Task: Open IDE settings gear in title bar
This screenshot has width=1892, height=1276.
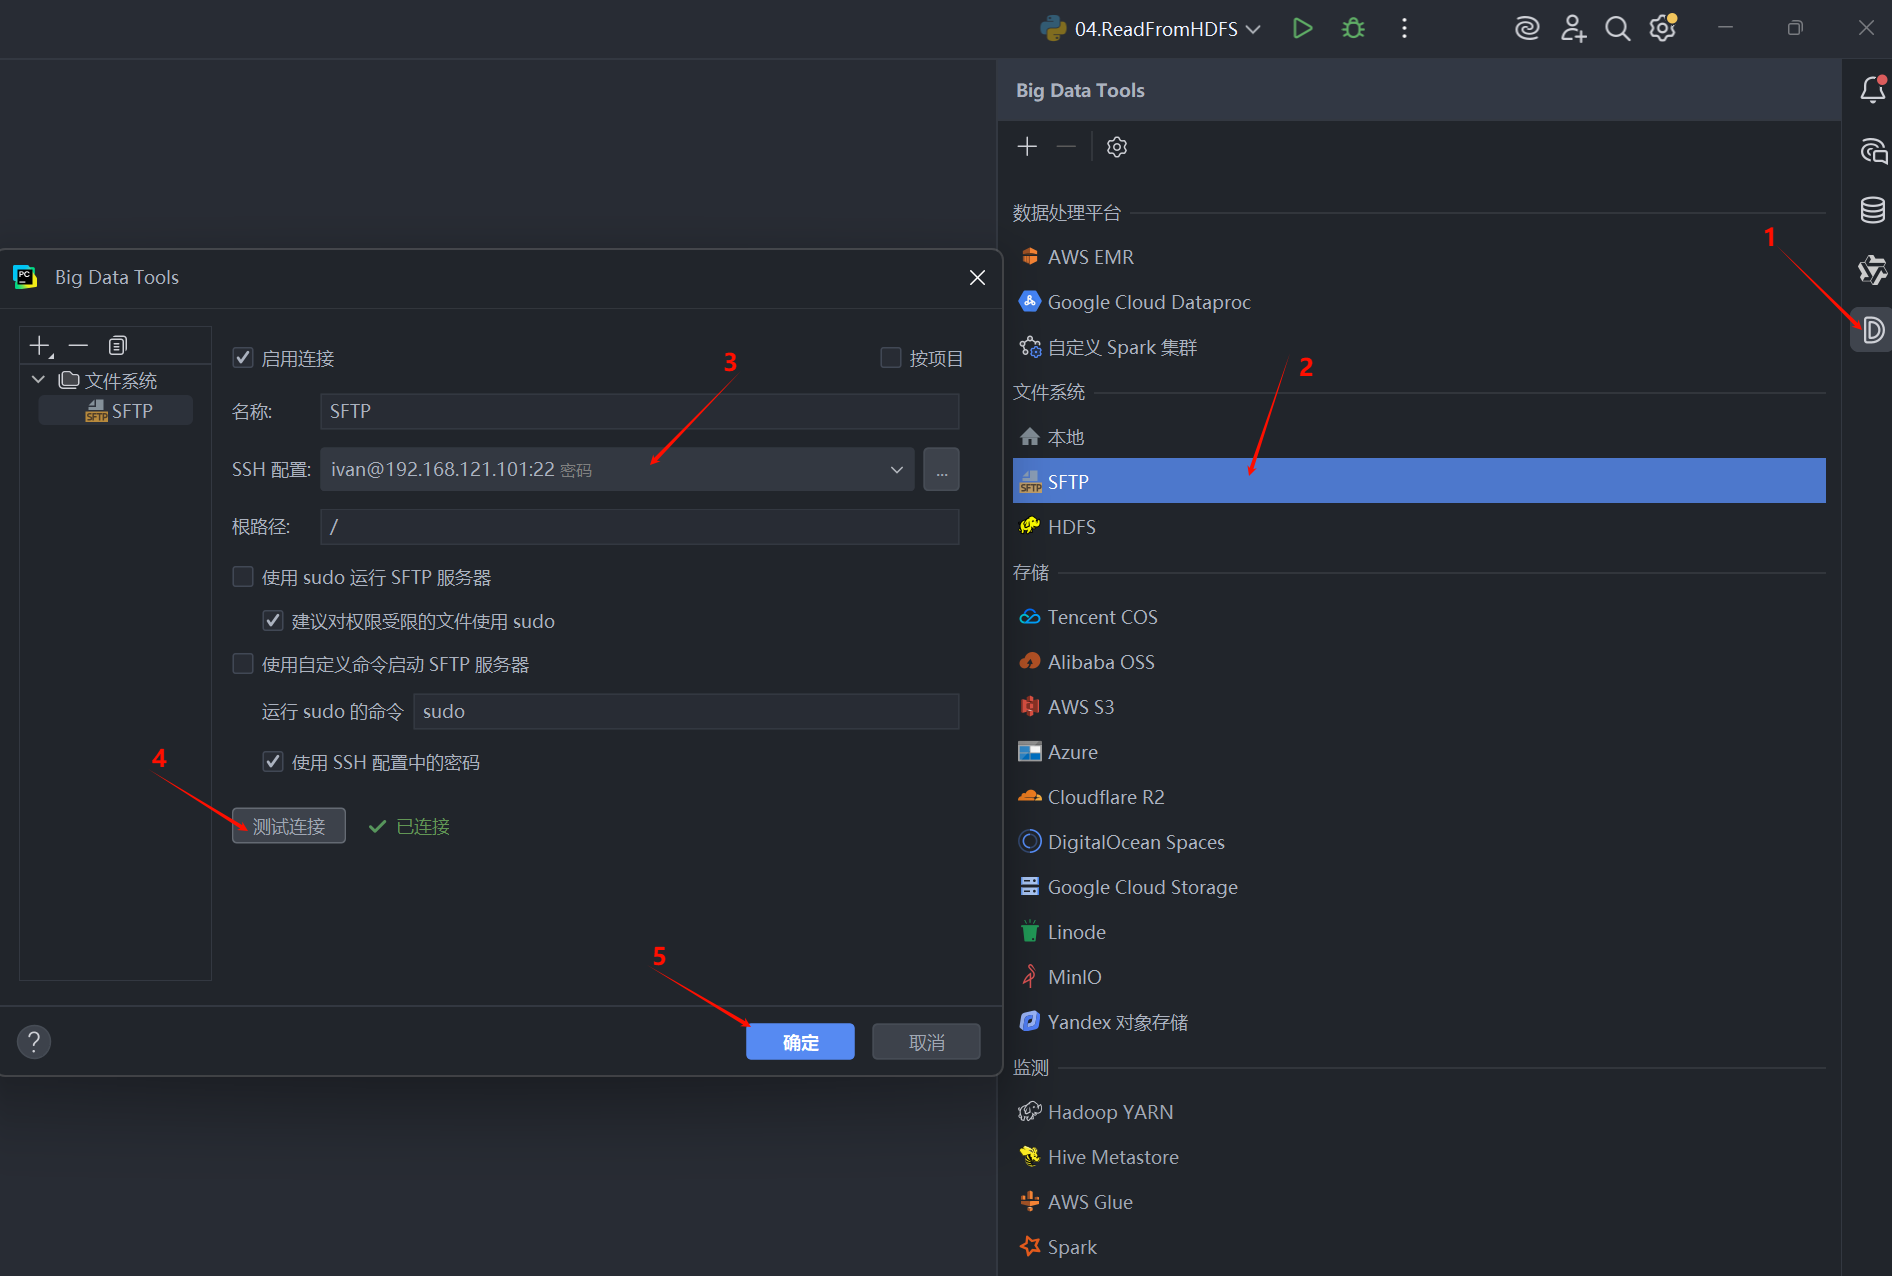Action: click(1663, 28)
